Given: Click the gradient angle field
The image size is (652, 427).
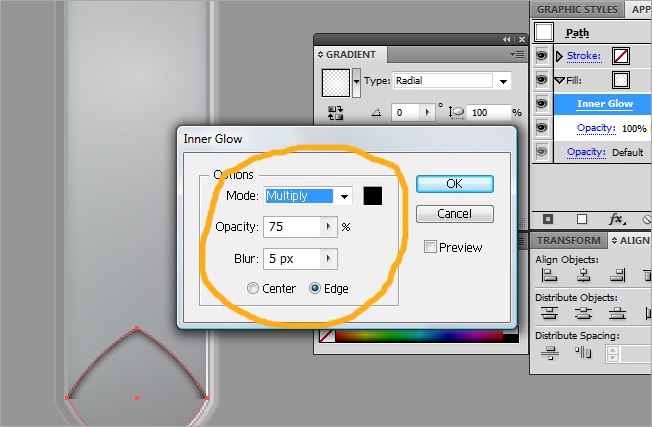Looking at the screenshot, I should (x=406, y=112).
